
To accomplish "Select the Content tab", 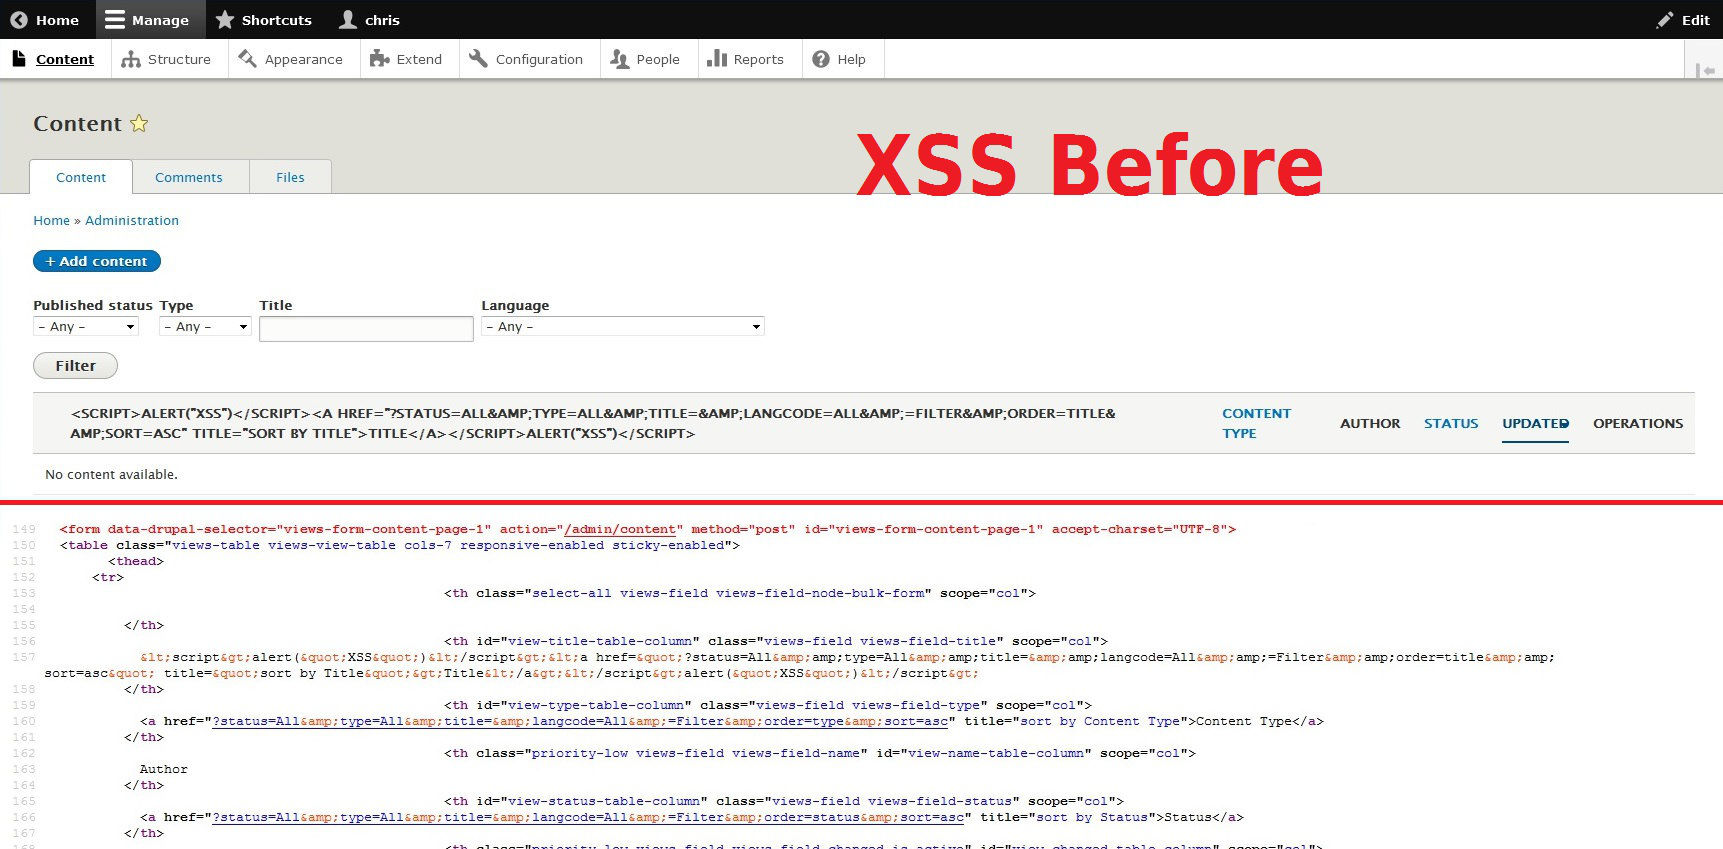I will [x=81, y=177].
